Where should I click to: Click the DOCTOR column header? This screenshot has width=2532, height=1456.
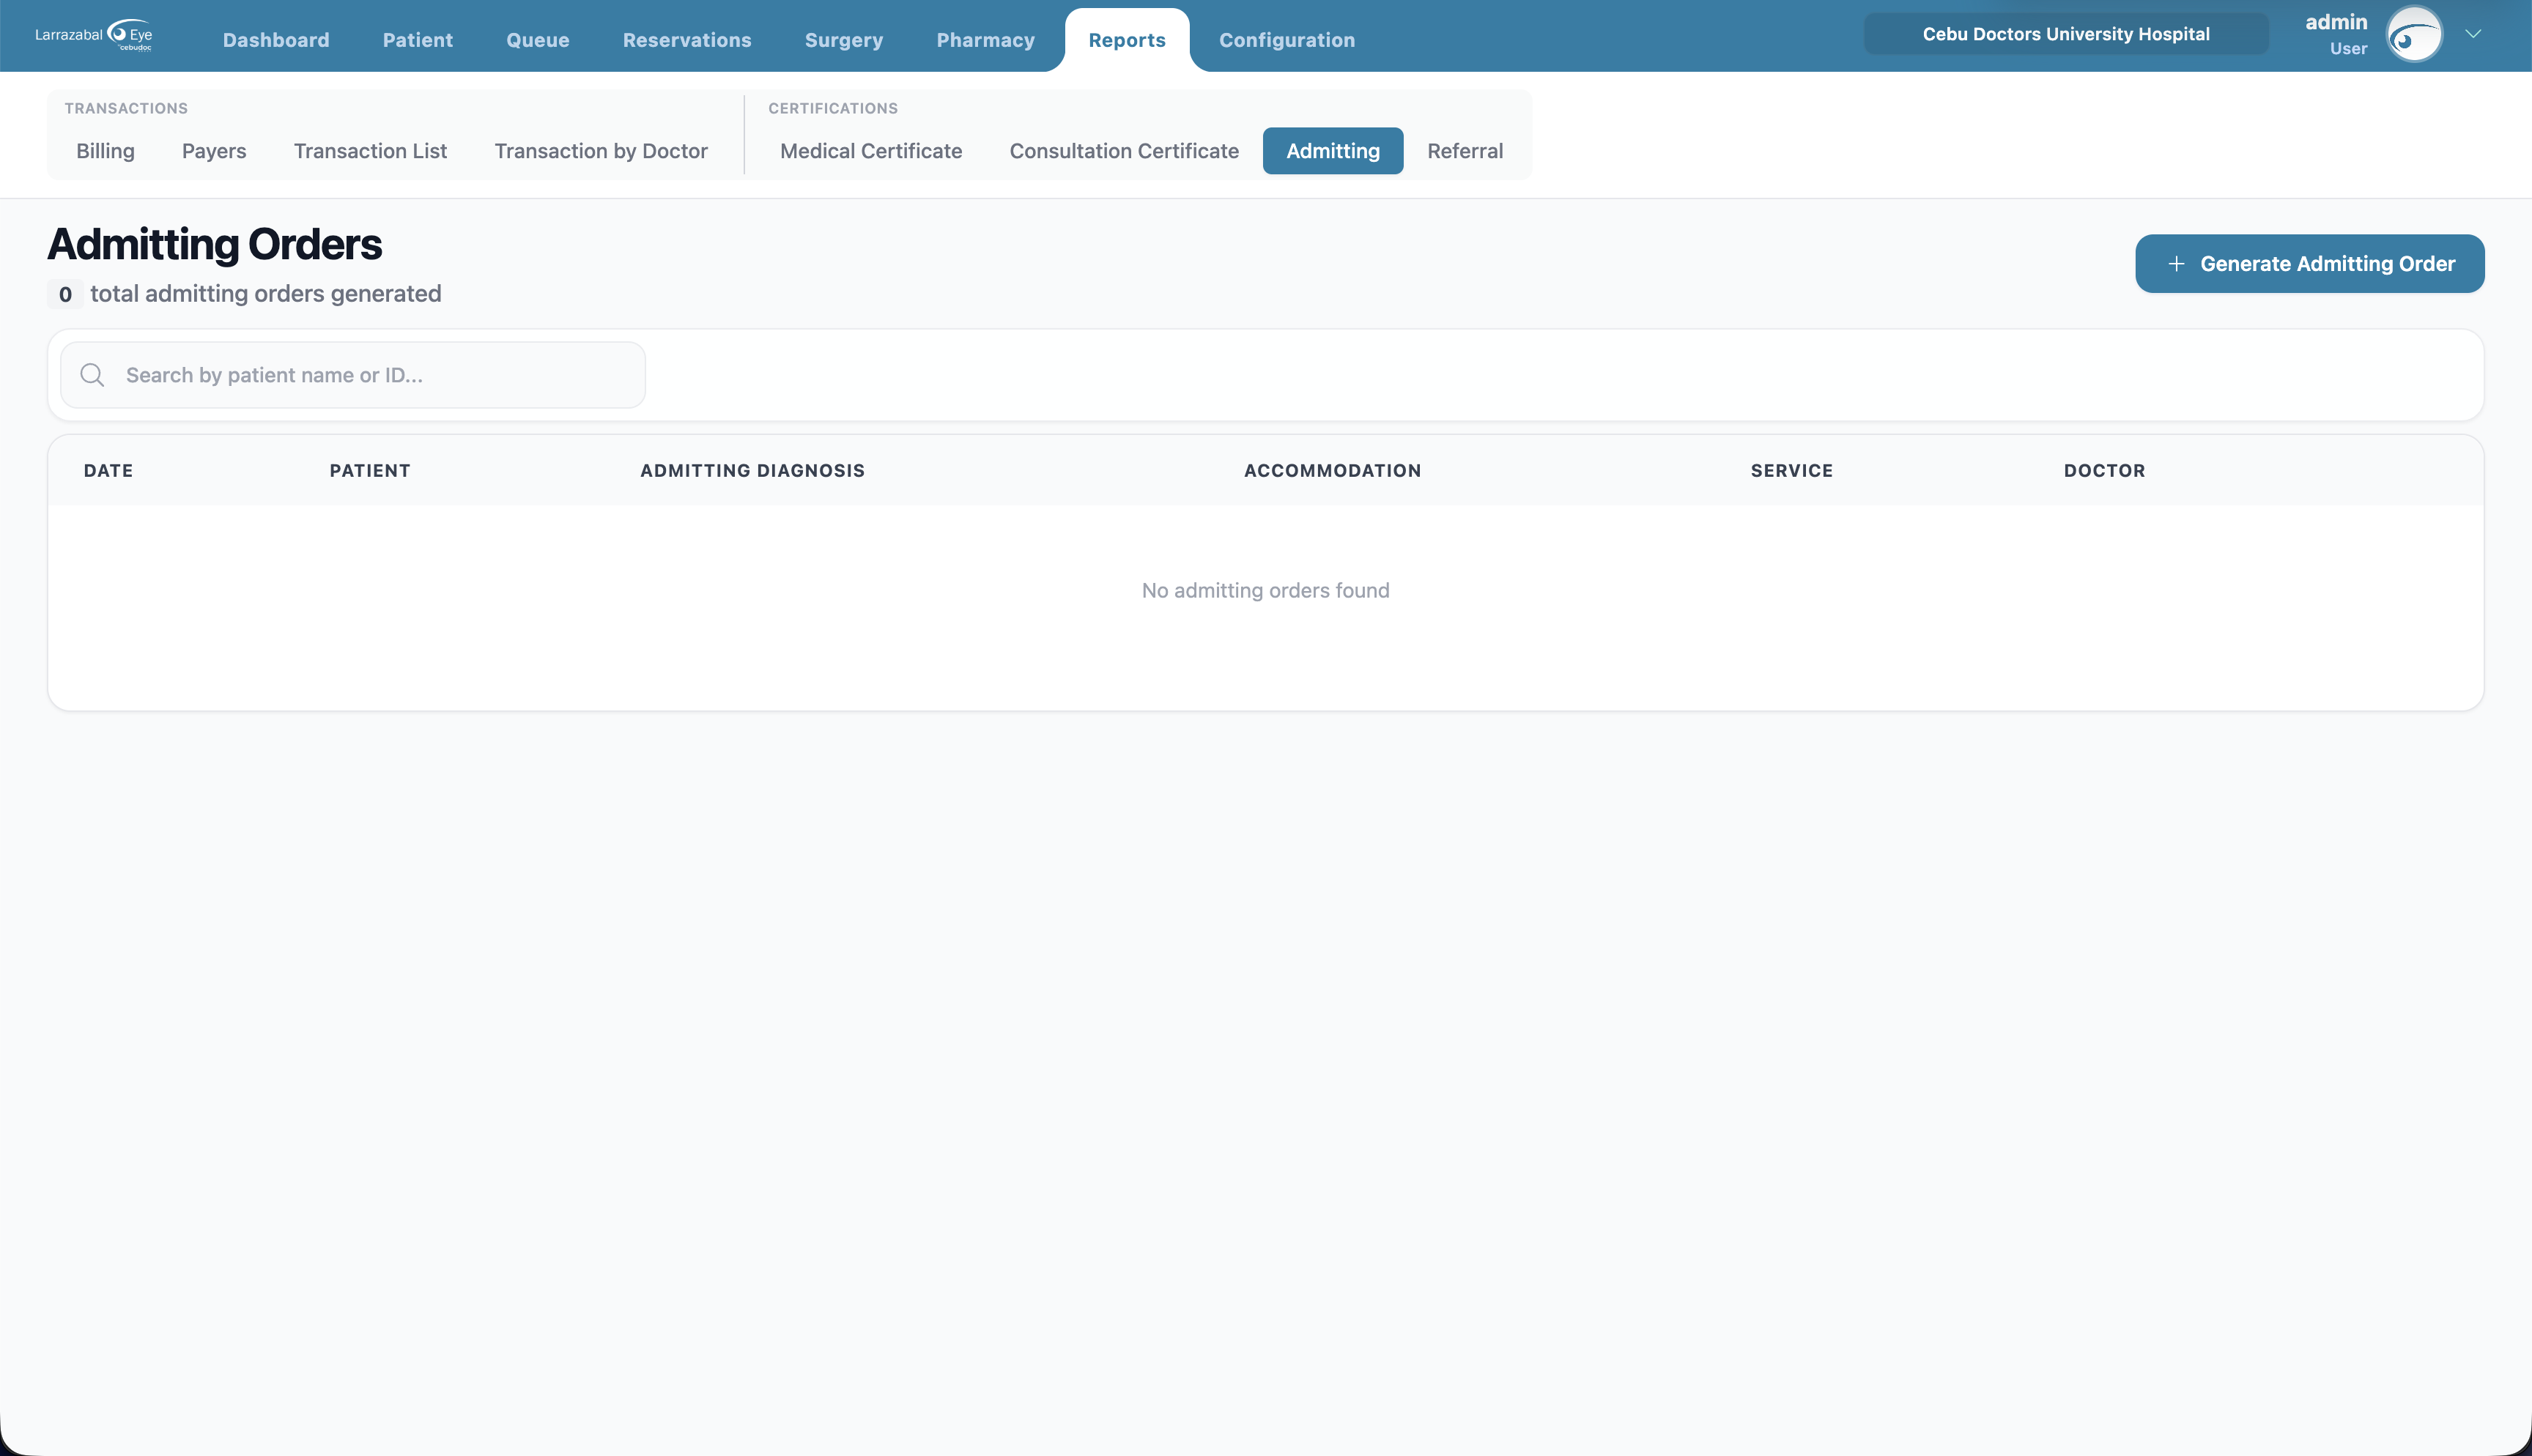pos(2104,471)
